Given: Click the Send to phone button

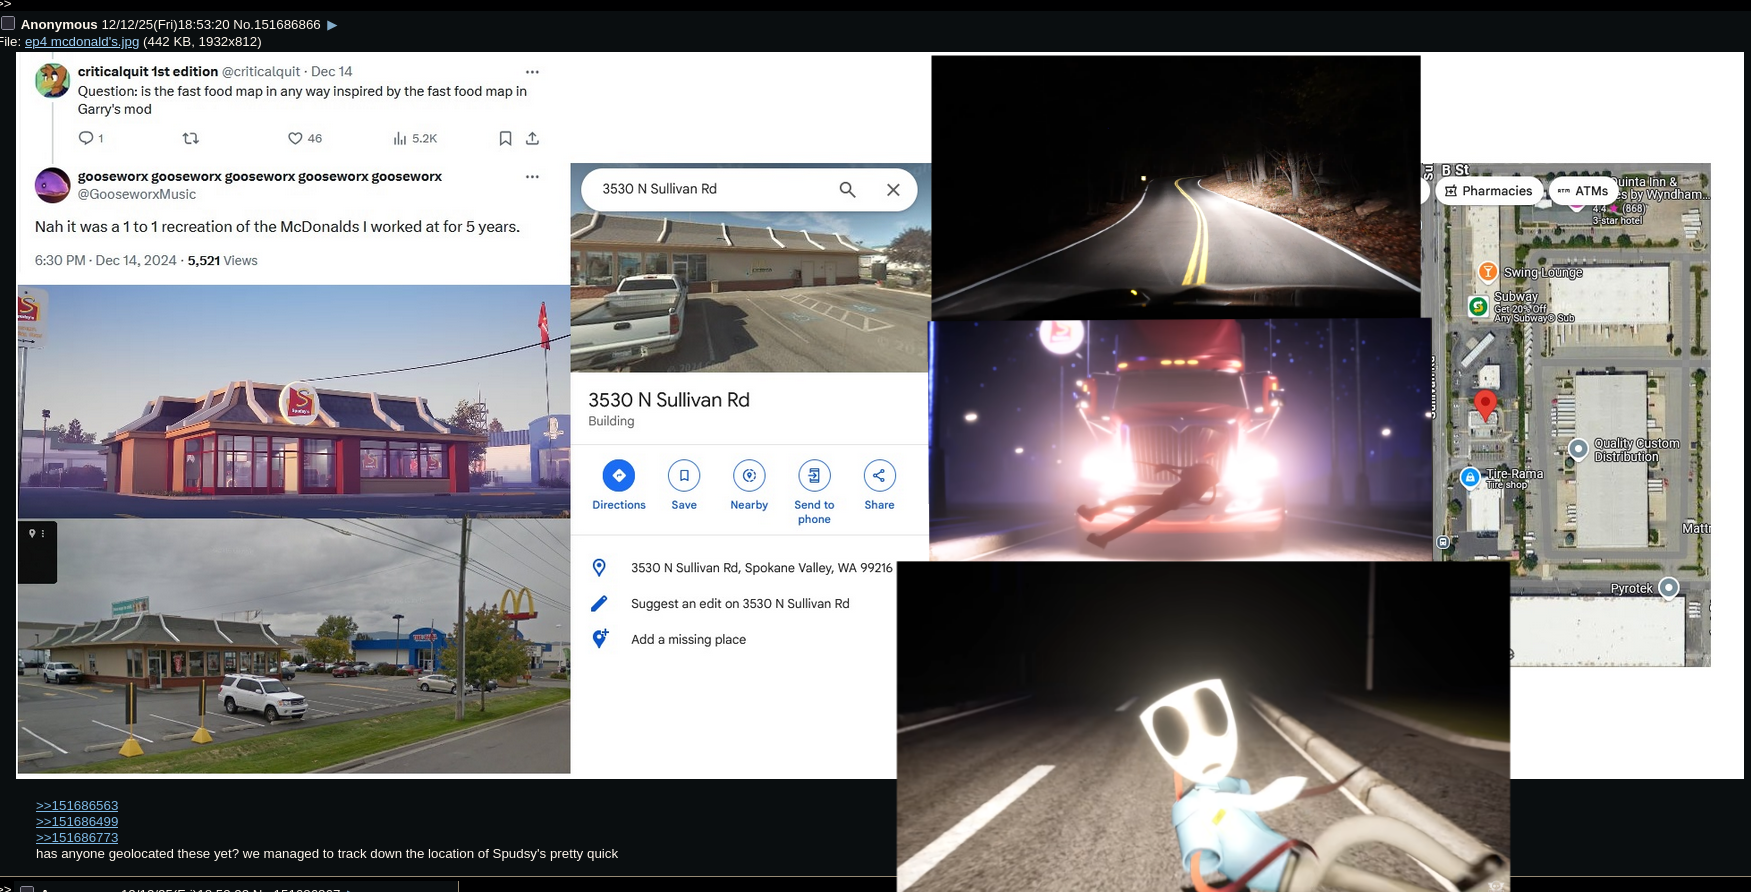Looking at the screenshot, I should [x=814, y=492].
